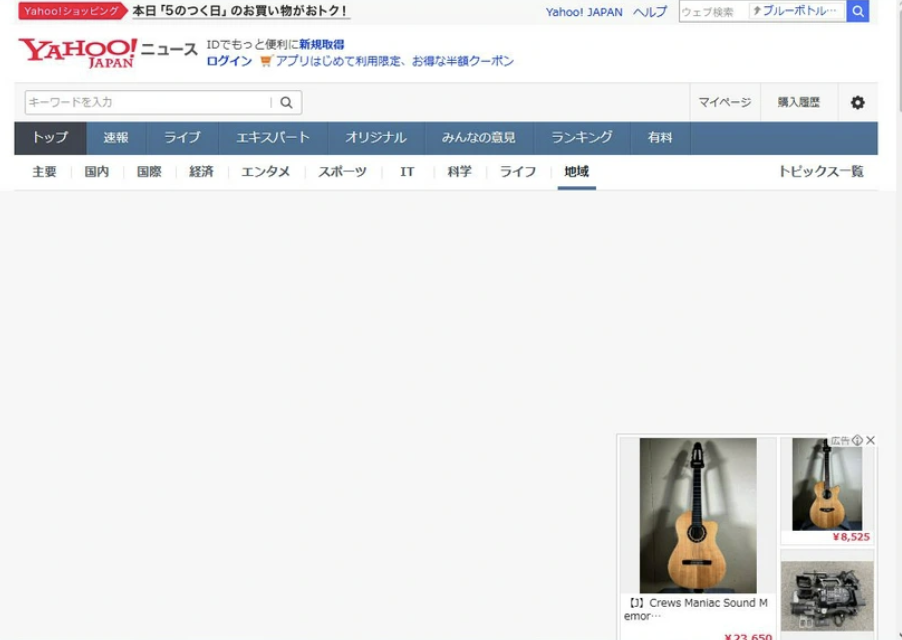Switch to the 国内 category
The height and width of the screenshot is (640, 902).
coord(97,171)
